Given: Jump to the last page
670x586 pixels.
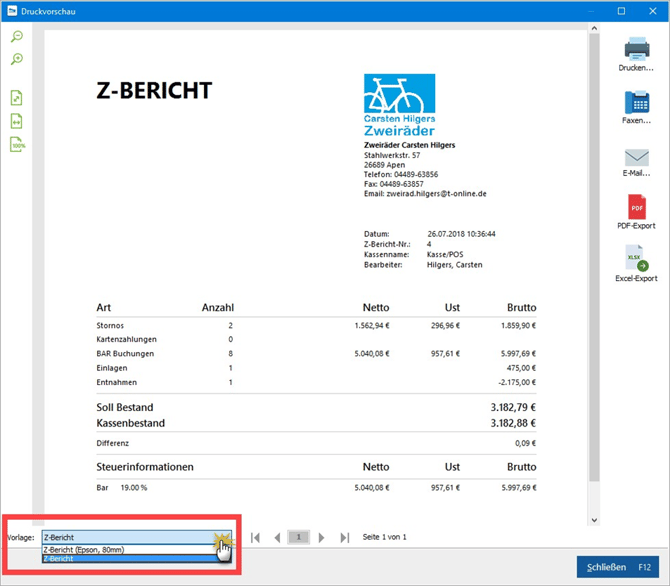Looking at the screenshot, I should 344,538.
